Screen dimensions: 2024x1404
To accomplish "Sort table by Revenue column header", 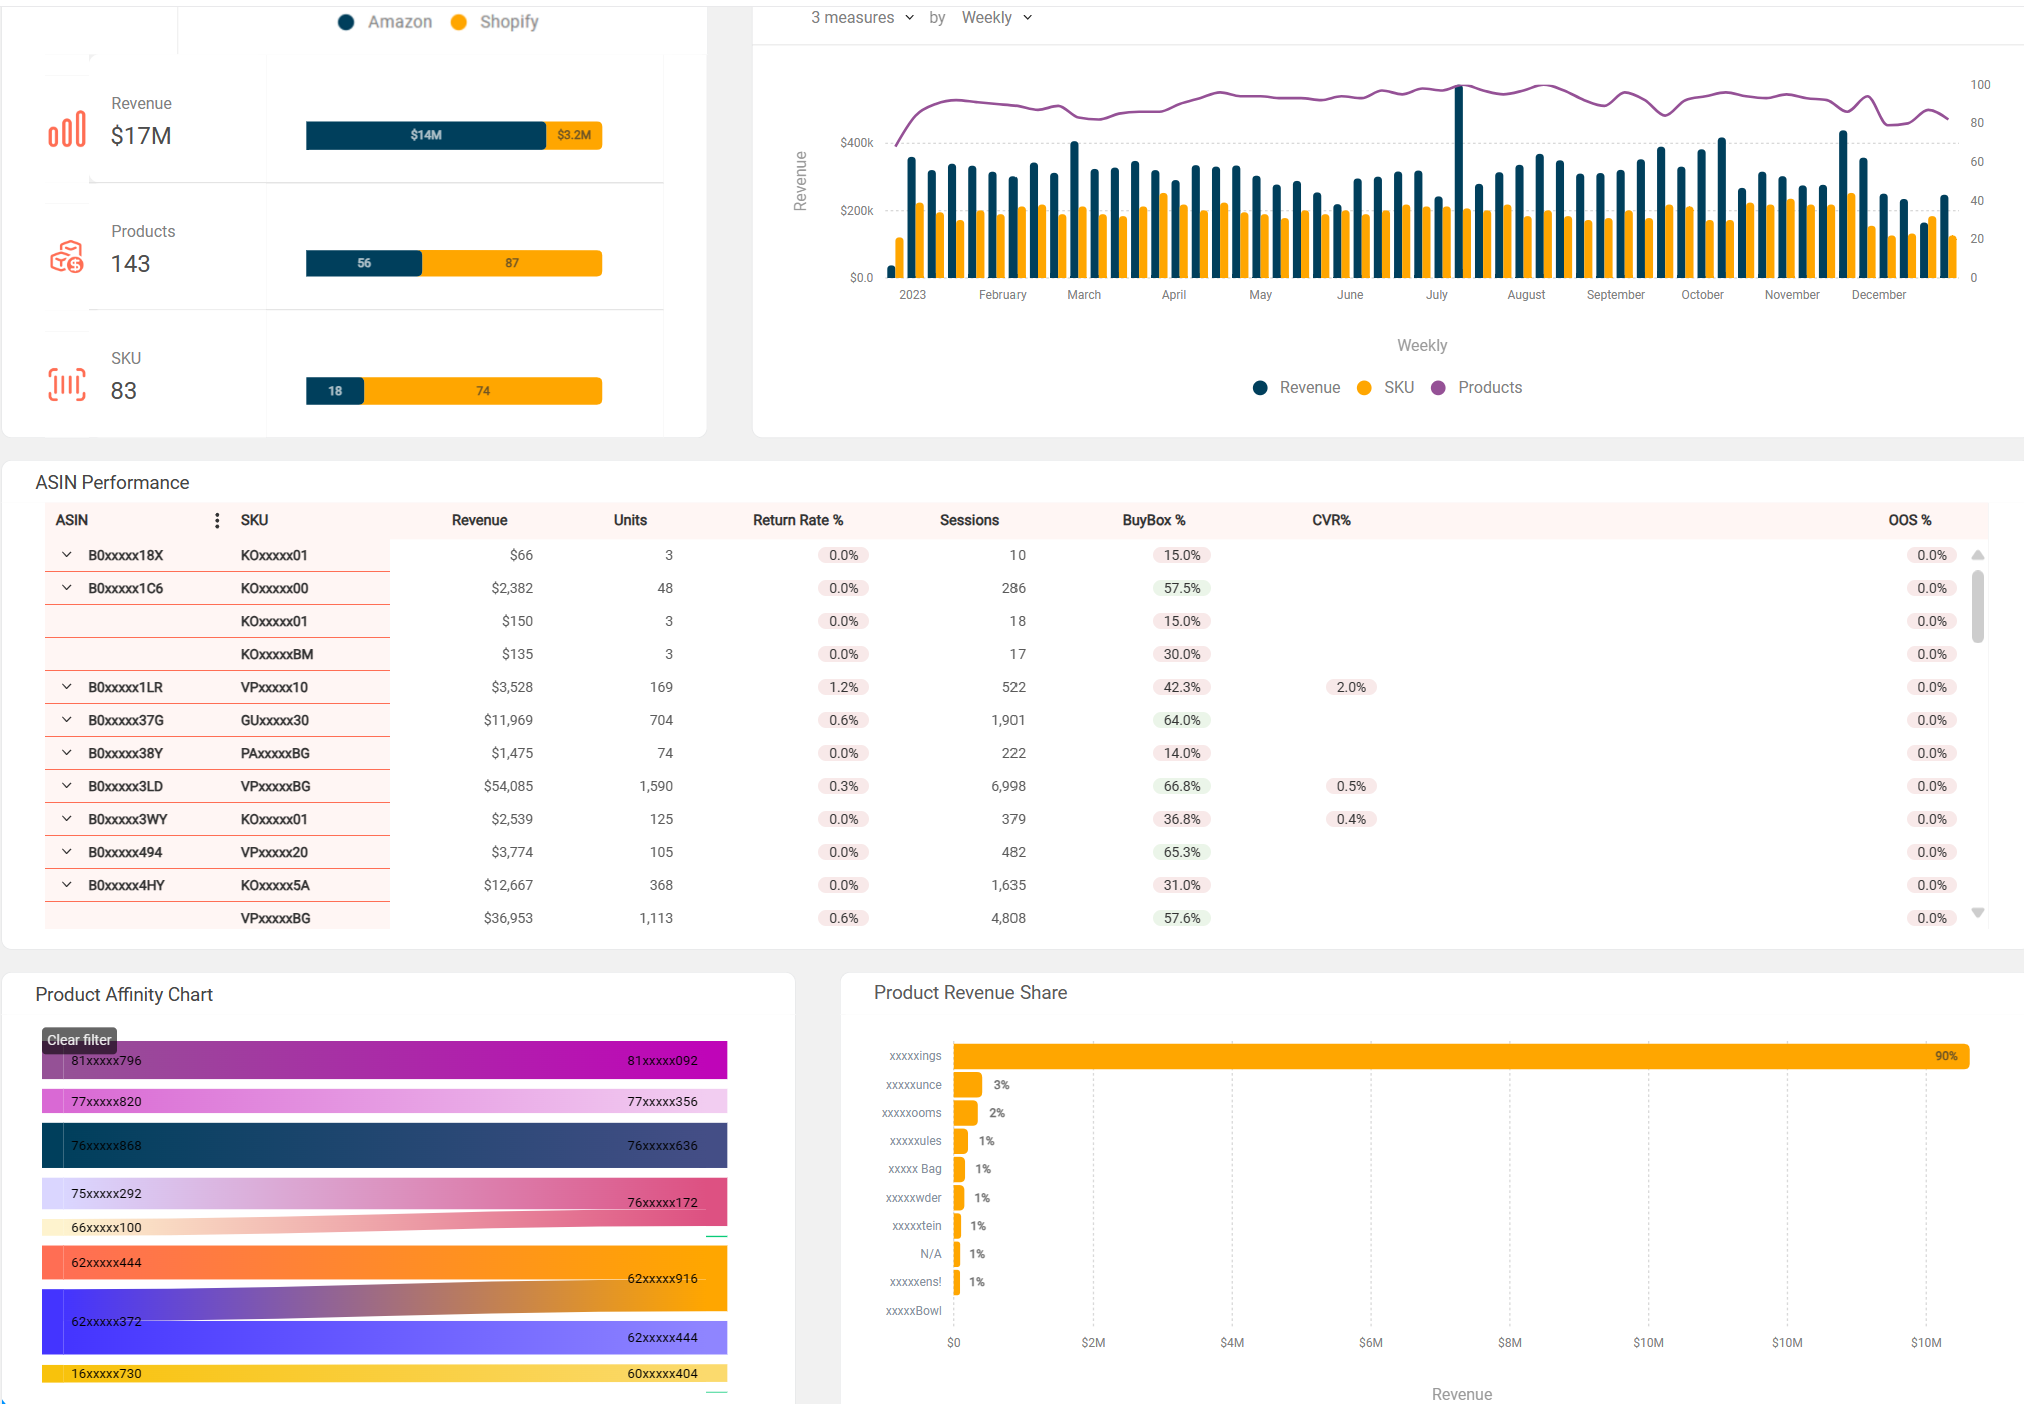I will click(x=479, y=520).
